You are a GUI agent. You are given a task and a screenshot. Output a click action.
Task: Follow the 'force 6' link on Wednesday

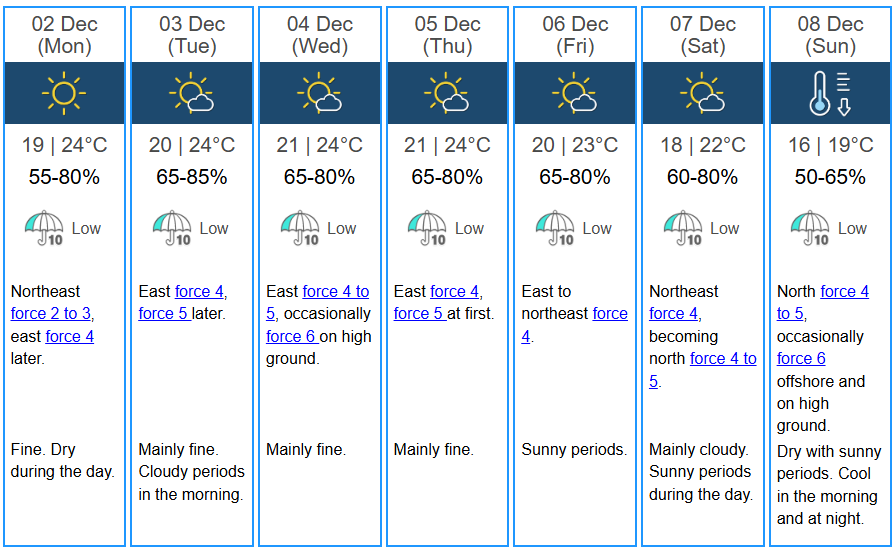[x=291, y=337]
